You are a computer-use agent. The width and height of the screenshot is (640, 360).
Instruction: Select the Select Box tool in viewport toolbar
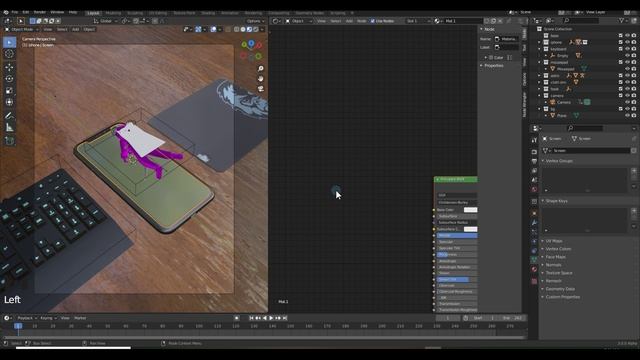point(9,42)
